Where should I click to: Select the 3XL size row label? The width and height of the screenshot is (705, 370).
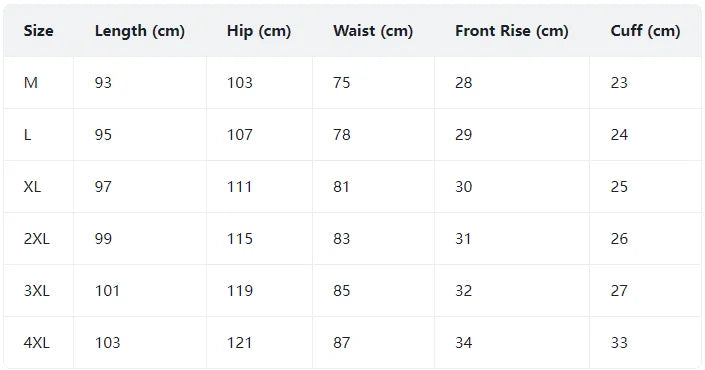coord(36,291)
